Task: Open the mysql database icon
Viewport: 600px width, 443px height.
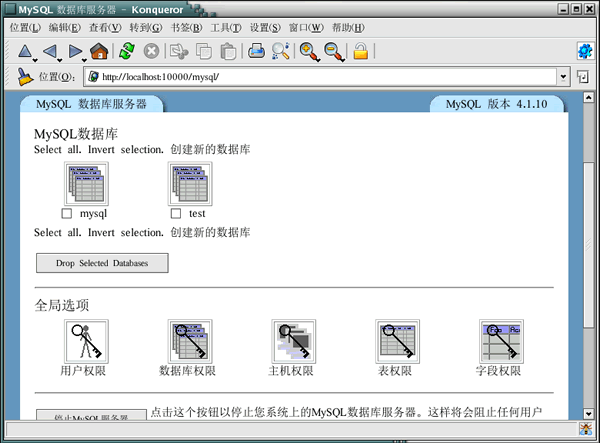Action: pyautogui.click(x=86, y=184)
